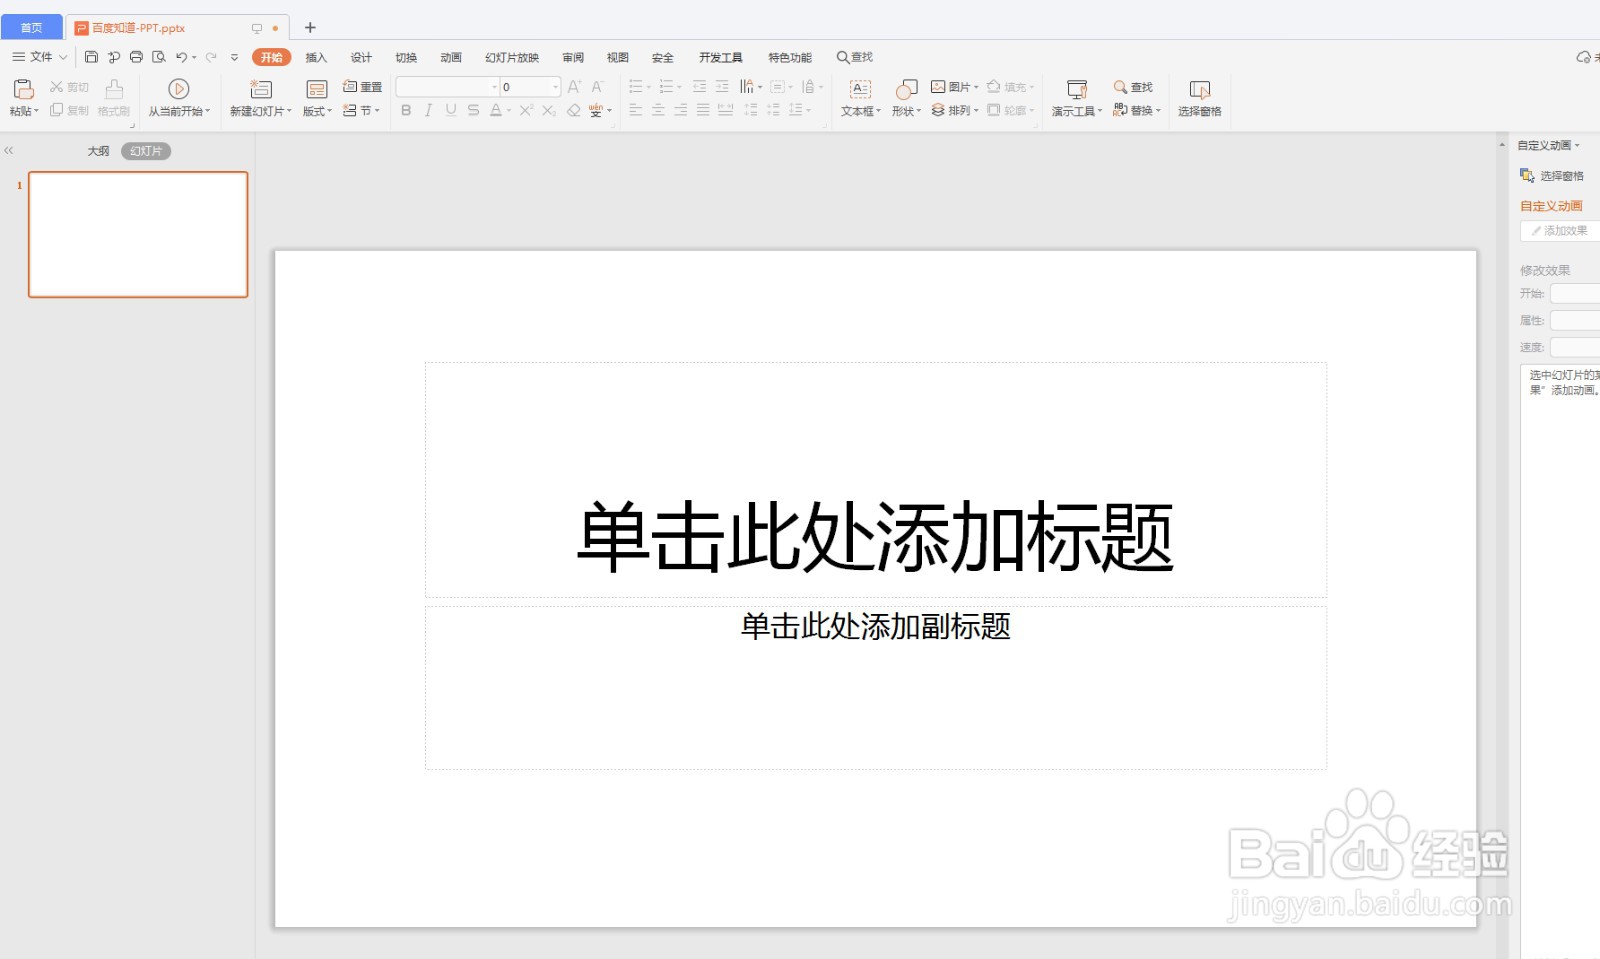The height and width of the screenshot is (959, 1600).
Task: Click the Home (首页) tab
Action: [x=32, y=28]
